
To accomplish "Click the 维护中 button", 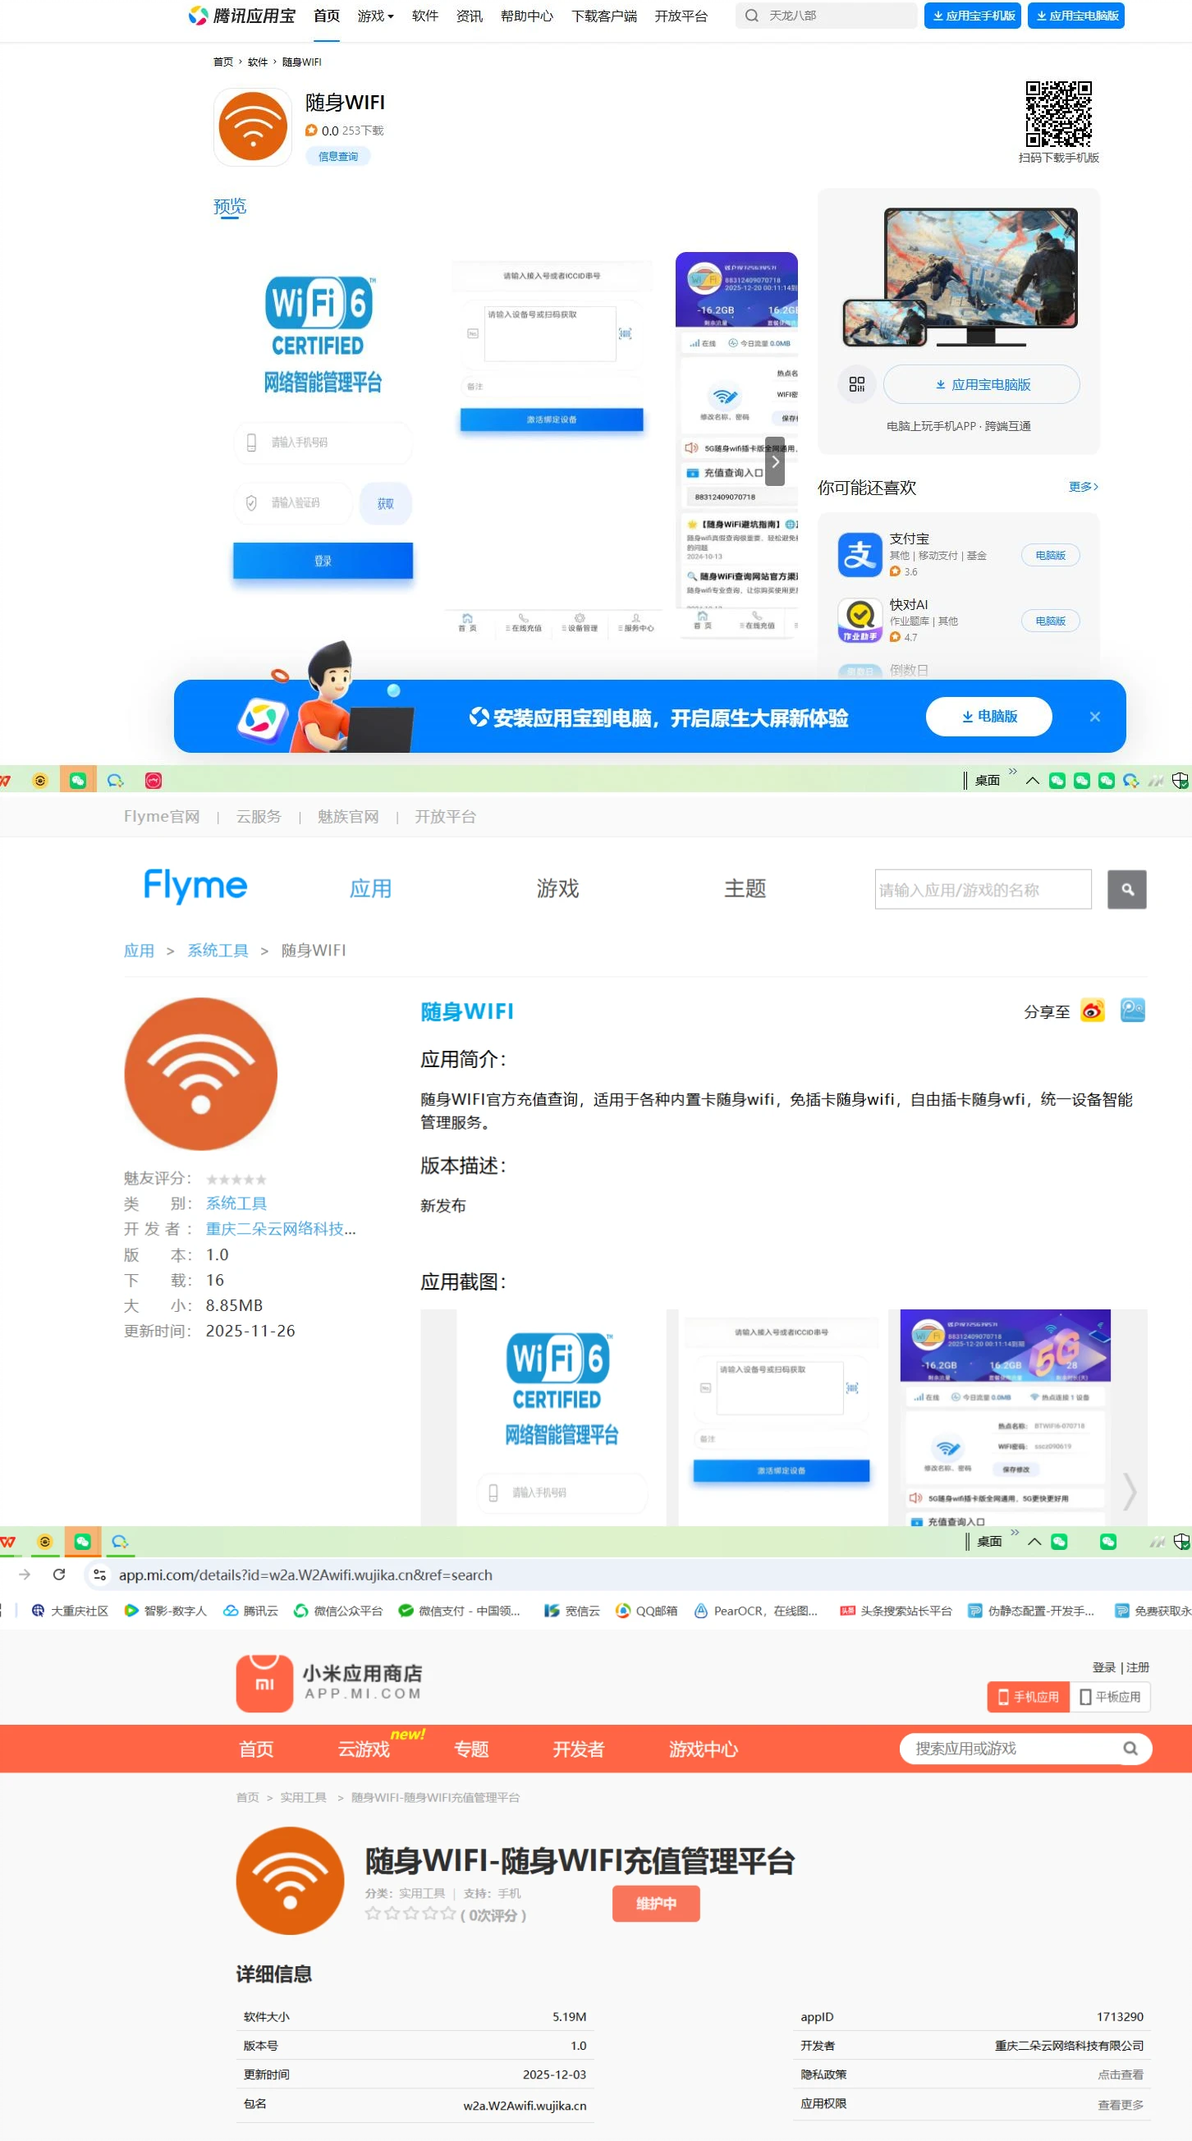I will point(656,1903).
